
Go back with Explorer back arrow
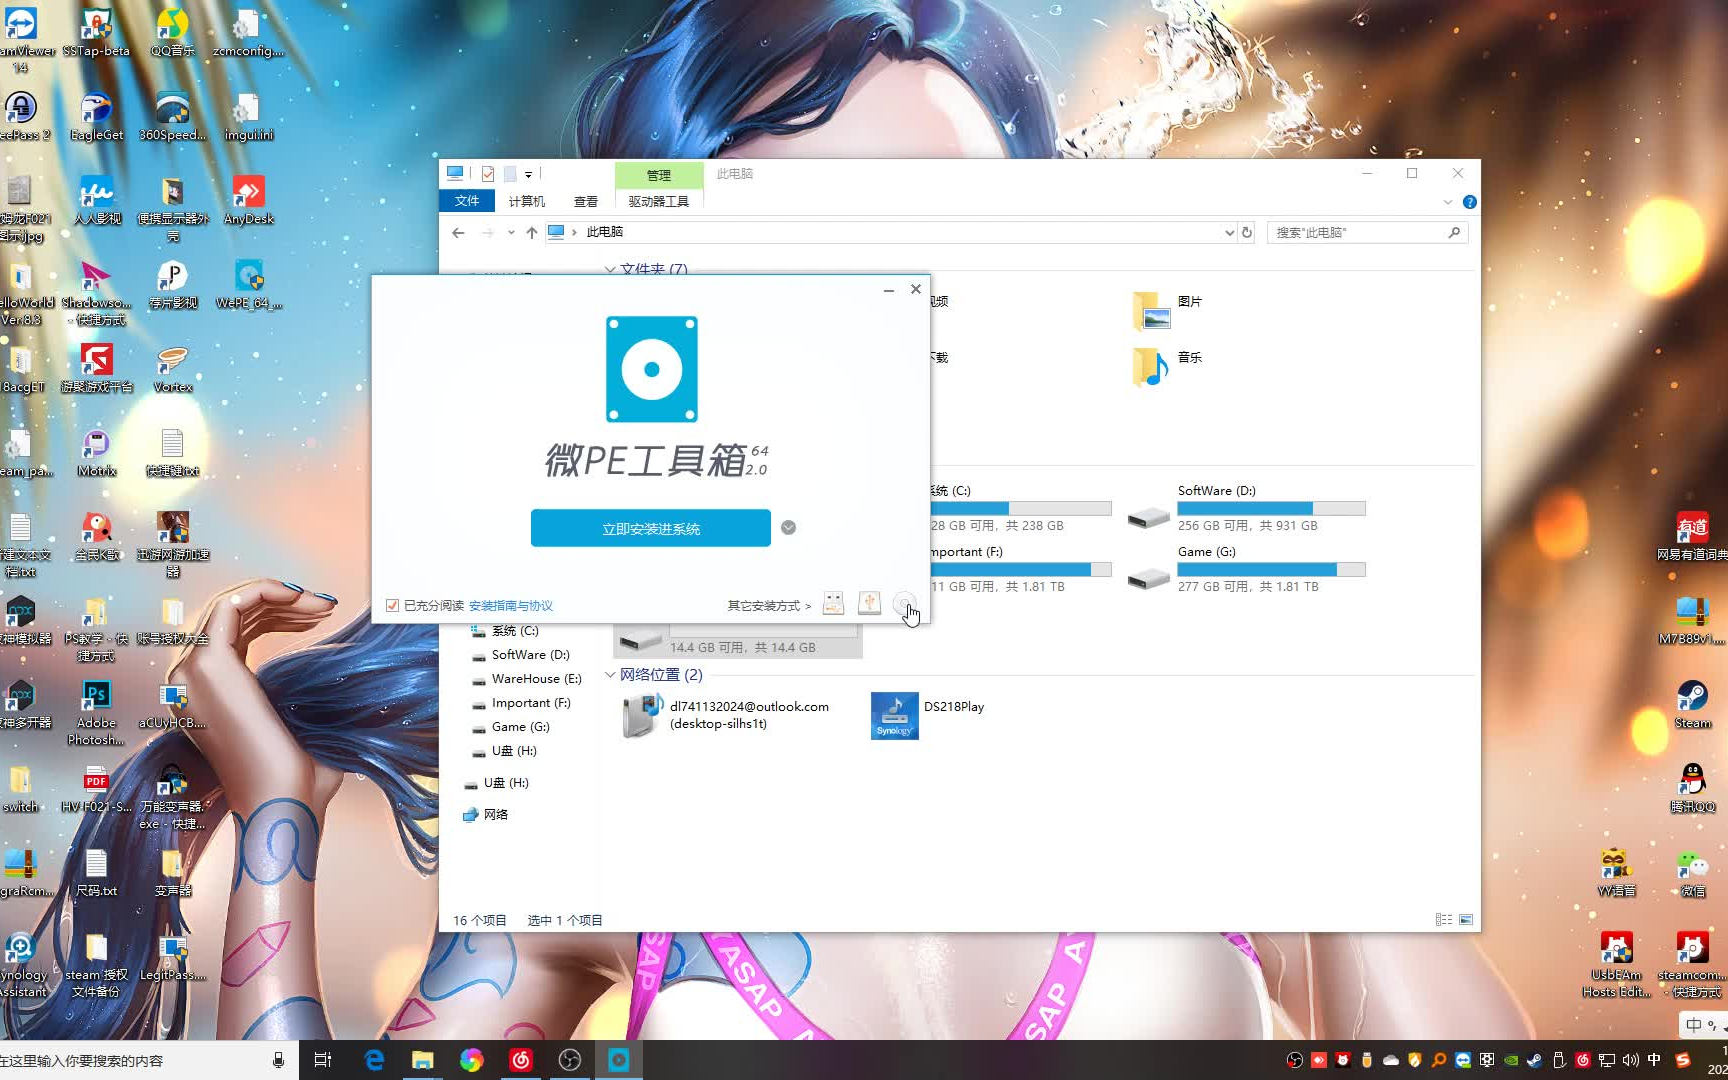tap(458, 232)
